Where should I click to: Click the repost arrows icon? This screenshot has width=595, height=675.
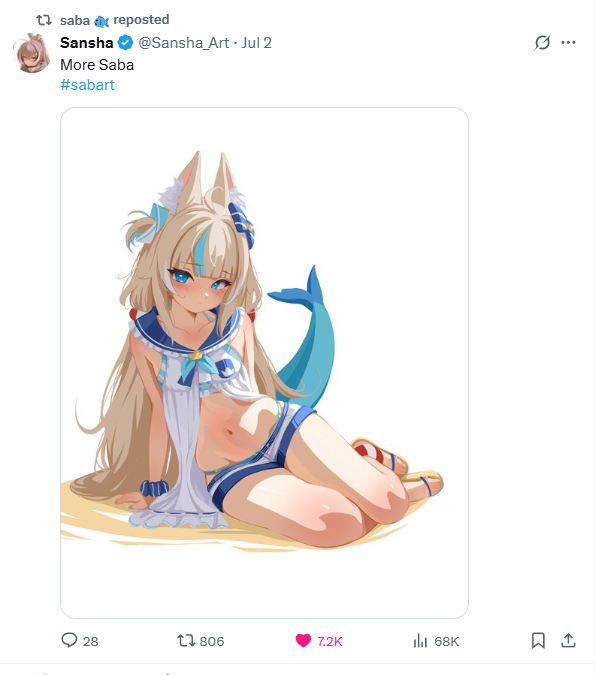pos(186,641)
